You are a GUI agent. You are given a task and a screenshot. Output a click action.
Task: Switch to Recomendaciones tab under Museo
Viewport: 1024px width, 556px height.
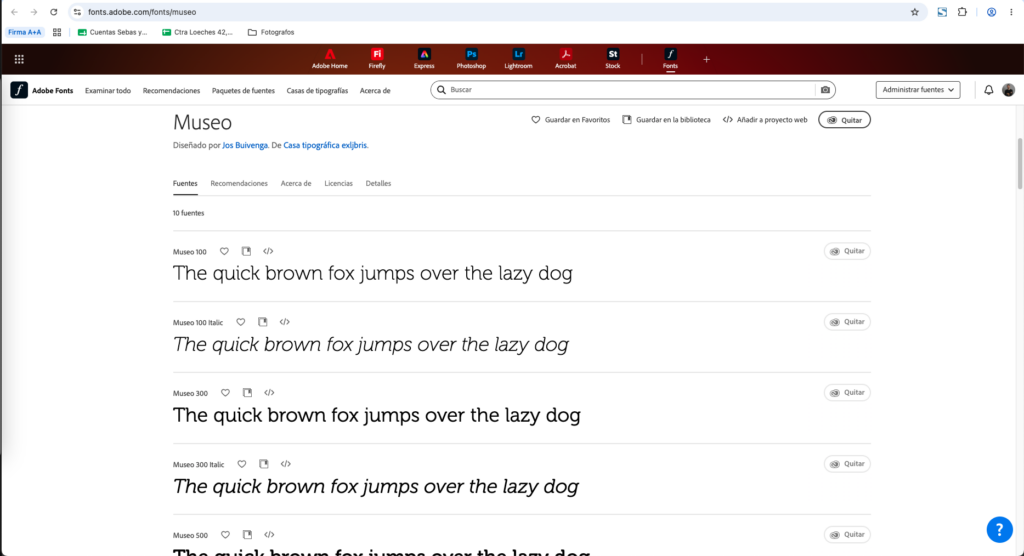(239, 184)
